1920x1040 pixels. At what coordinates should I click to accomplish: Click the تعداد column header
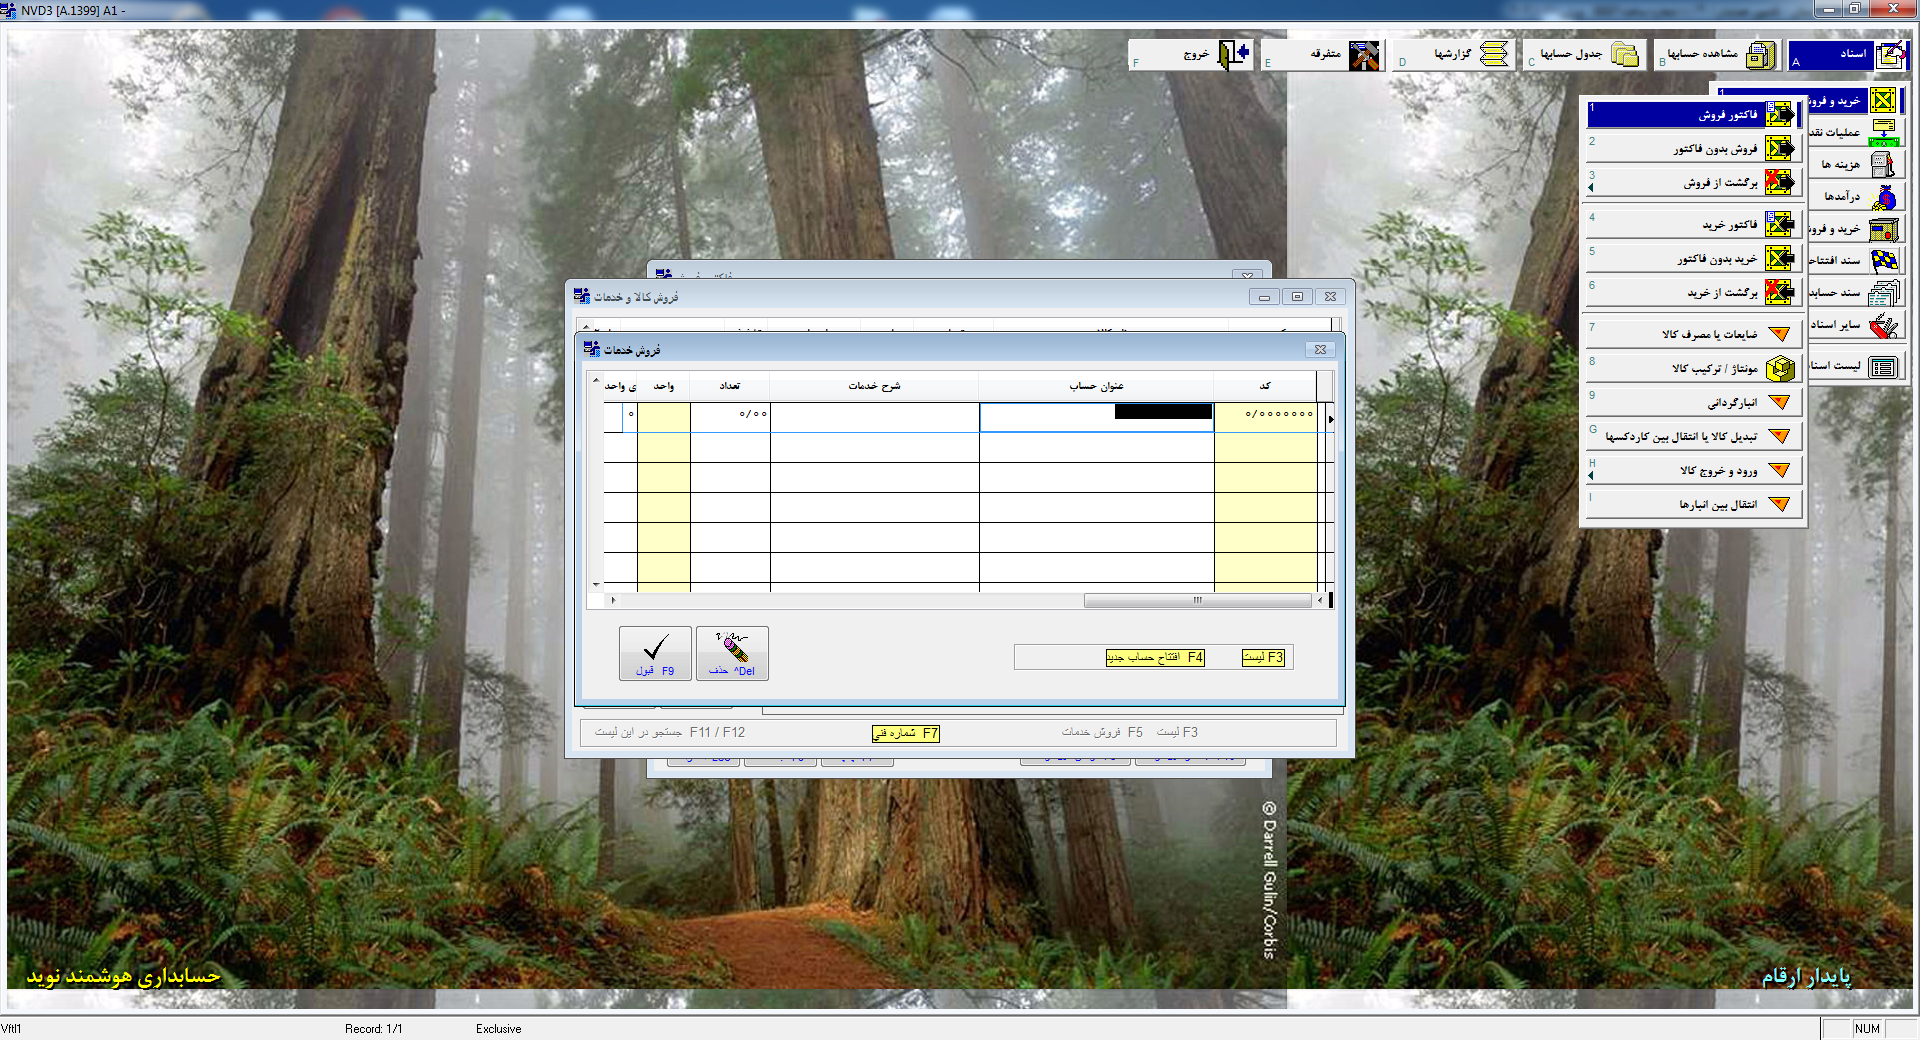730,386
